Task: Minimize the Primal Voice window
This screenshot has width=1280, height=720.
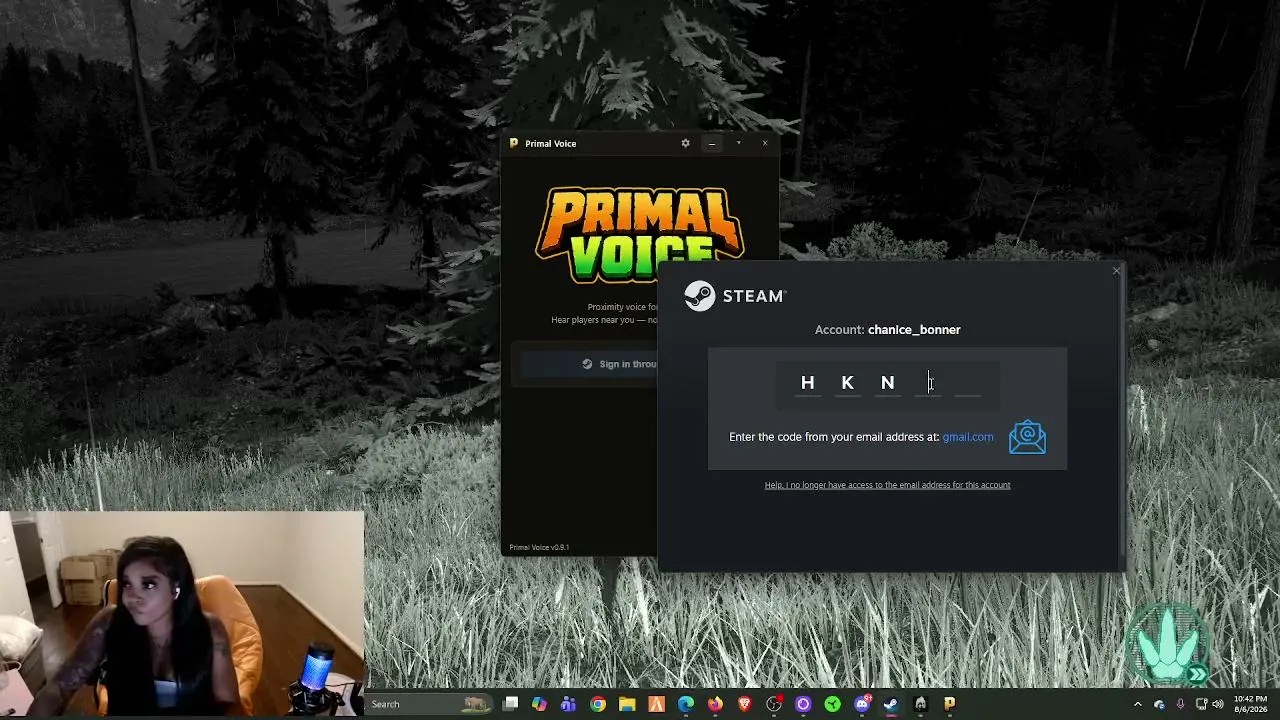Action: [712, 143]
